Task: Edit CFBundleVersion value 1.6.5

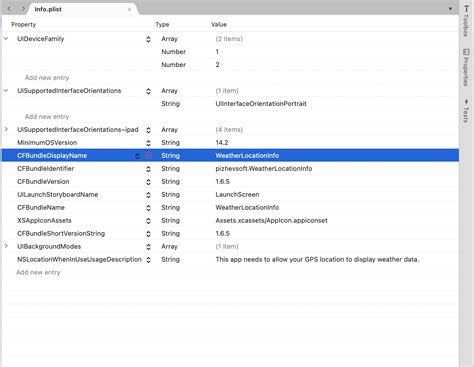Action: pos(222,181)
